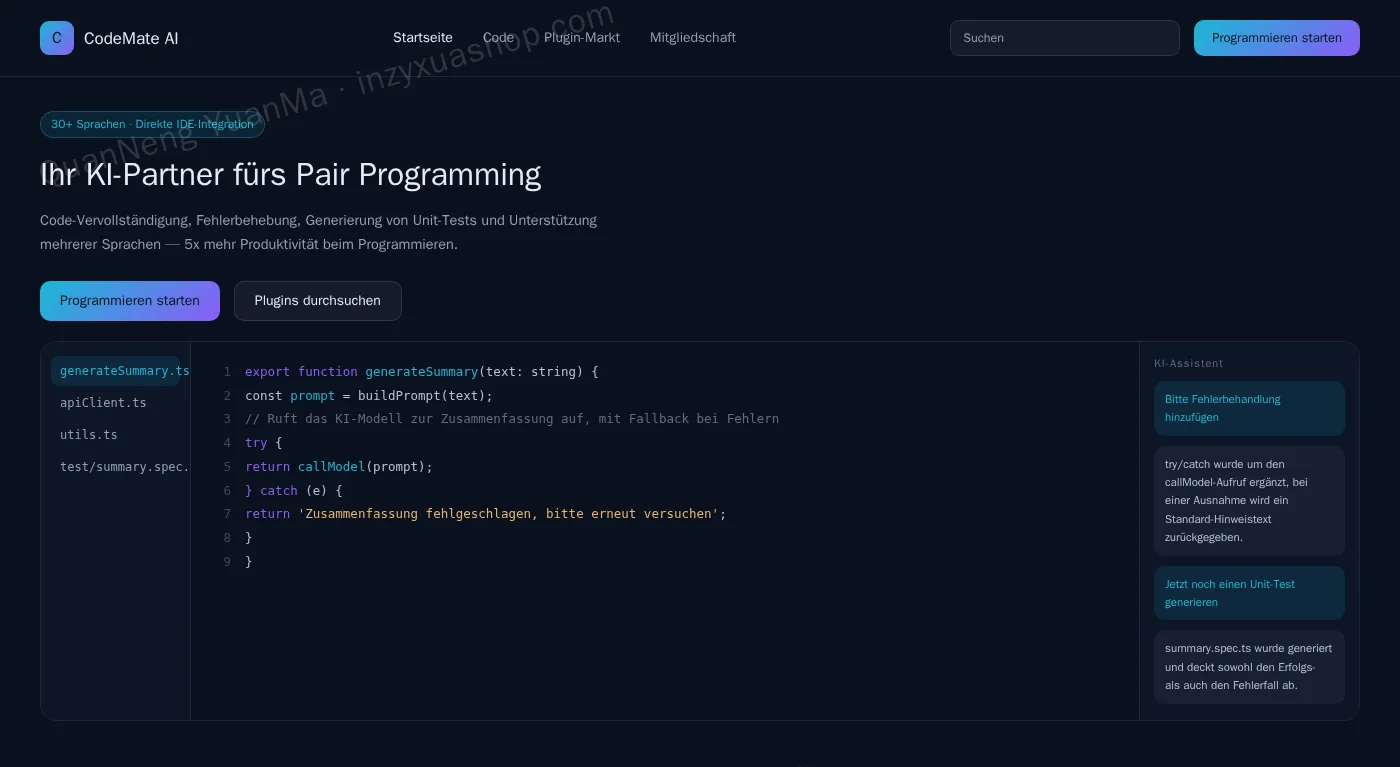This screenshot has height=767, width=1400.
Task: Click header Programmieren starten button
Action: tap(1277, 38)
